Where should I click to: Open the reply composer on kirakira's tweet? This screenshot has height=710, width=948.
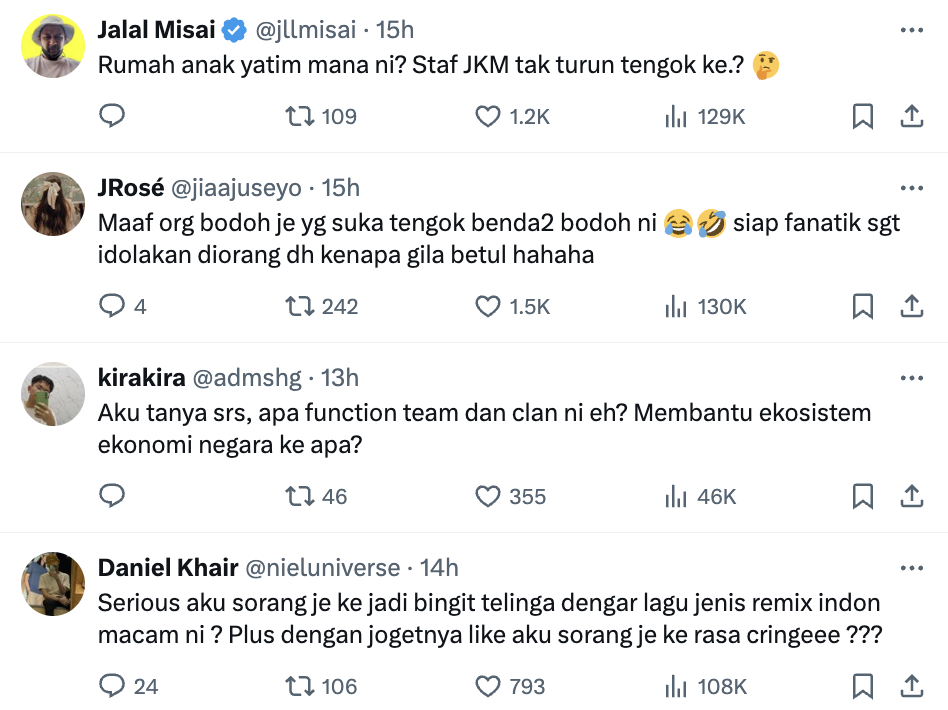(113, 497)
